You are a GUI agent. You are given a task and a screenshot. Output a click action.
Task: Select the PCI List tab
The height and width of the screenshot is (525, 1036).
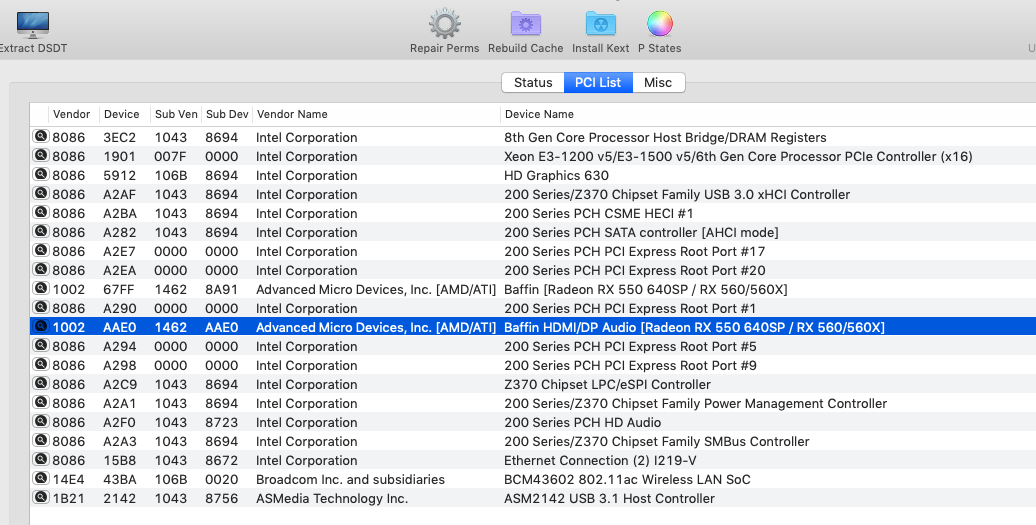click(598, 83)
